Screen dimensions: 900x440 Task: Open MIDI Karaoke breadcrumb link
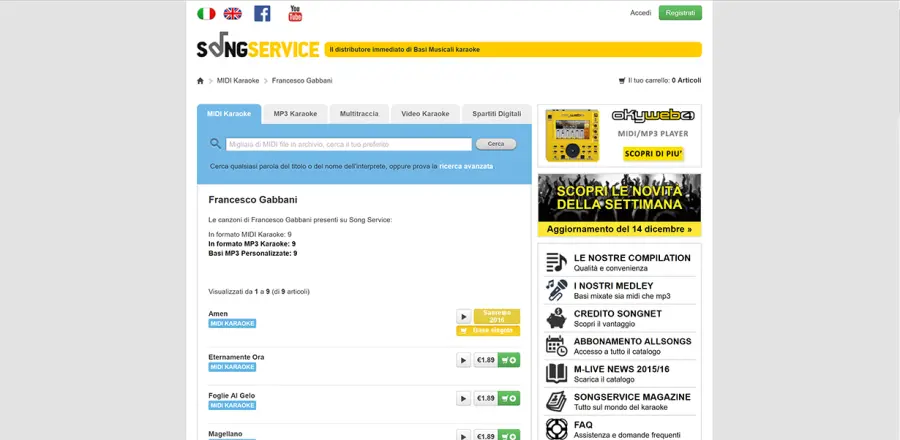click(x=238, y=81)
